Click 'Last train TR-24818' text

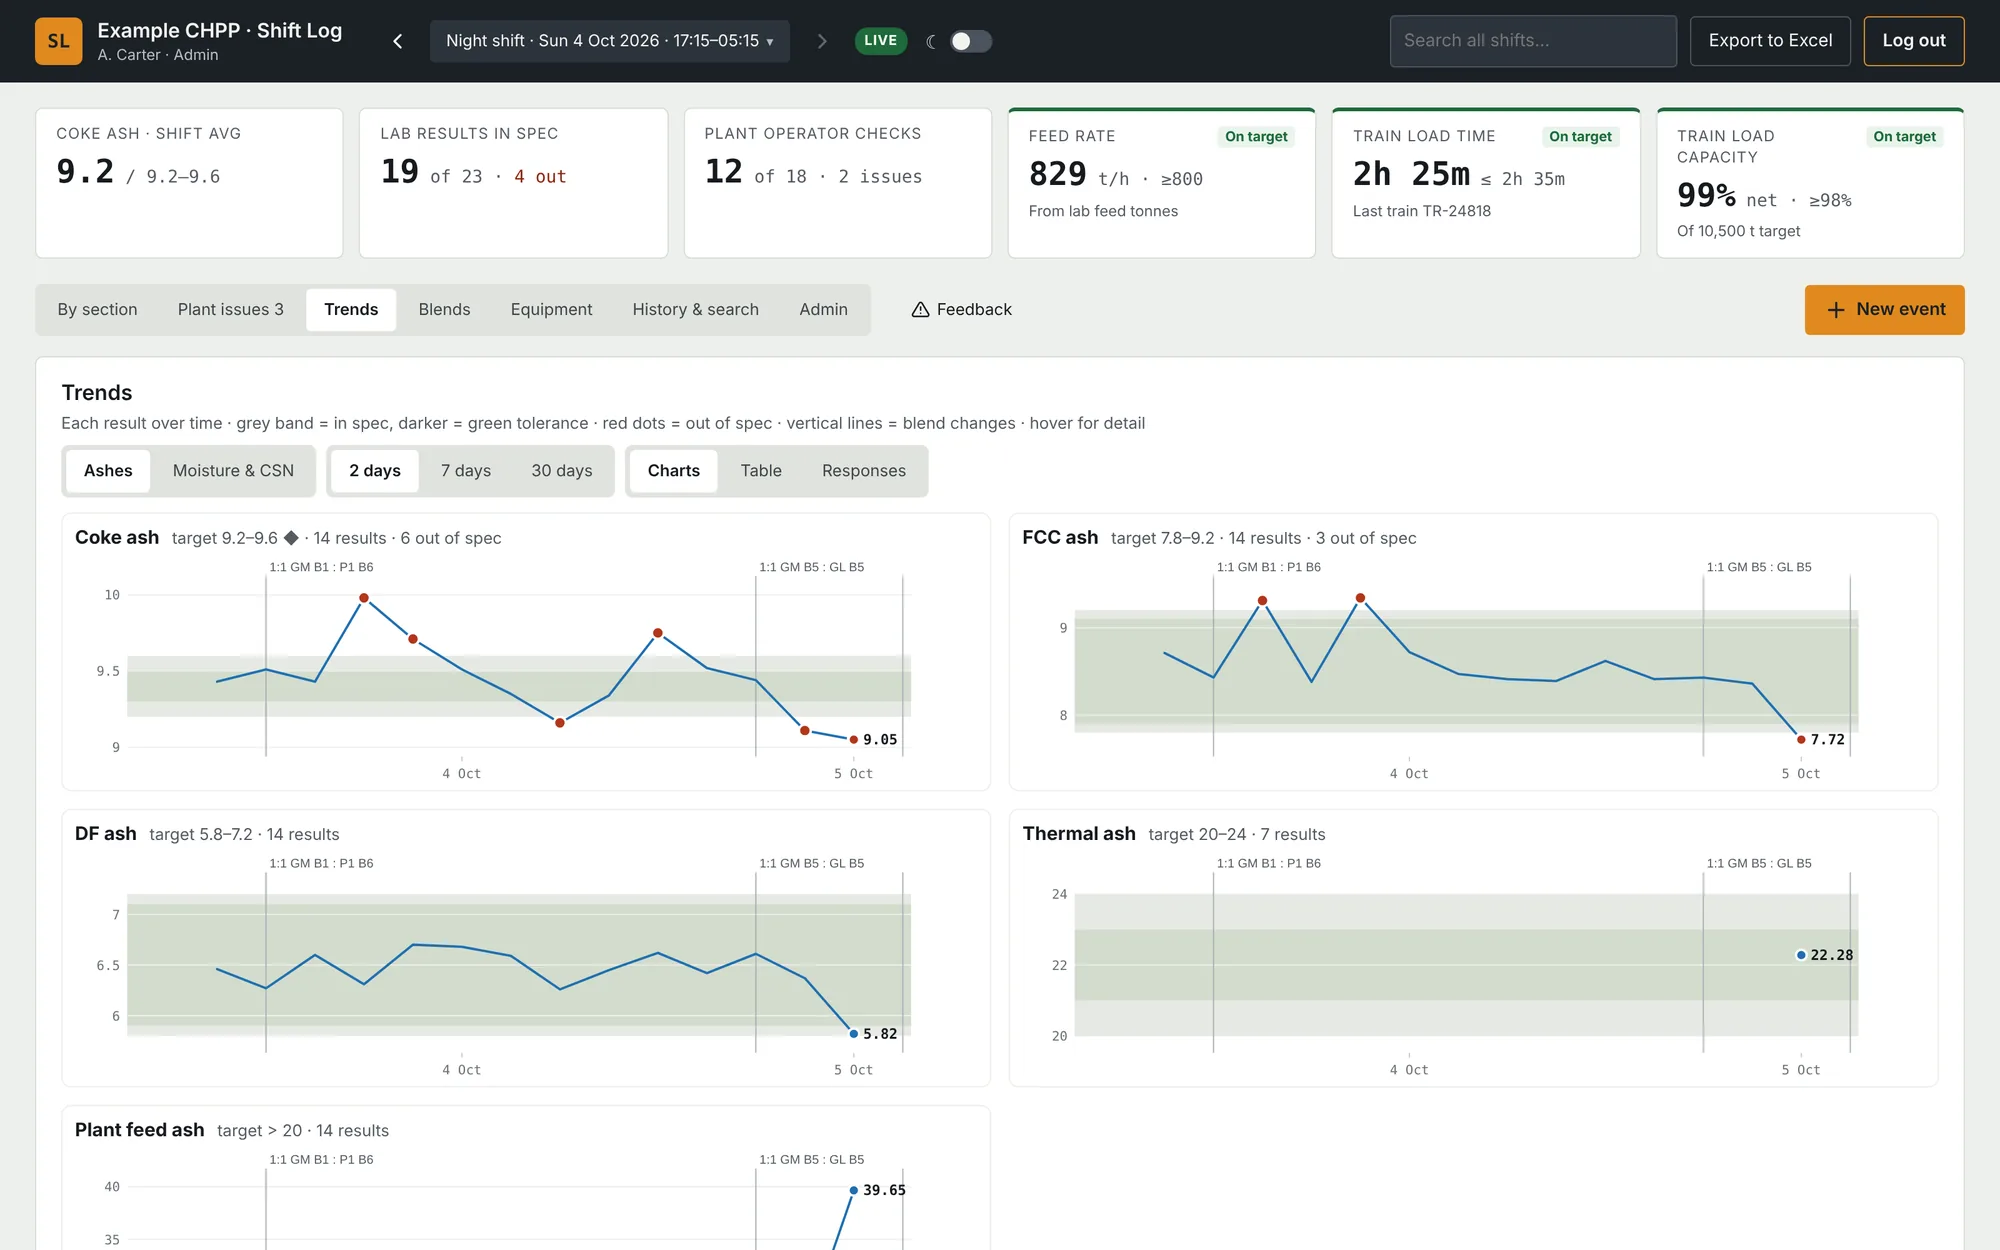coord(1421,211)
